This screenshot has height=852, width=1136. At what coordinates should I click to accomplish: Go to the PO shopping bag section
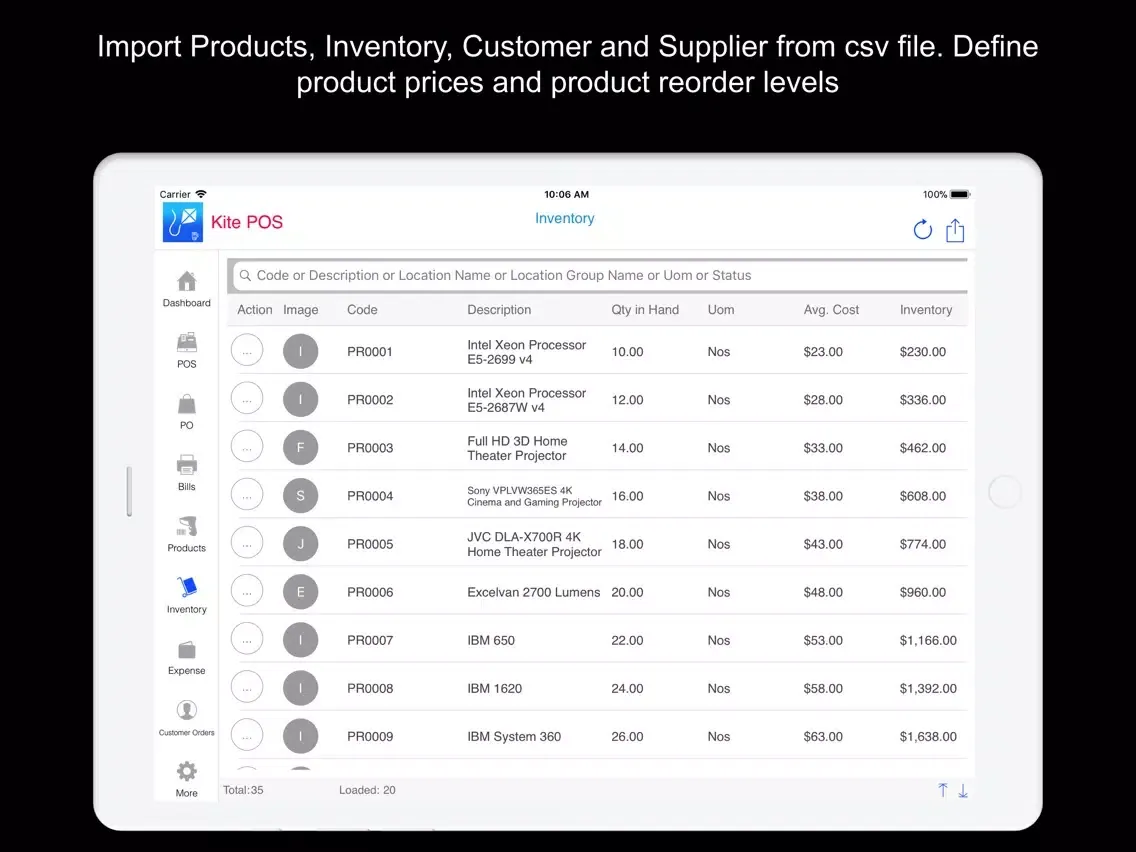pyautogui.click(x=186, y=412)
